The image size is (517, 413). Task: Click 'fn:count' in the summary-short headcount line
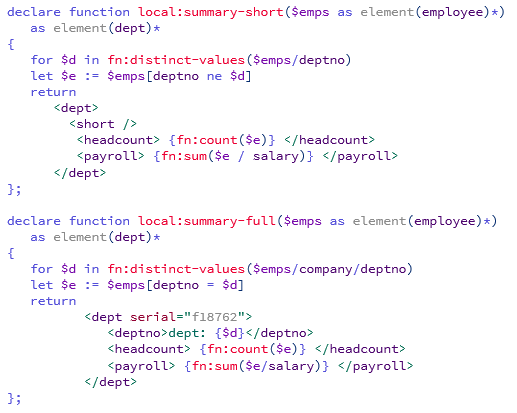tap(207, 140)
